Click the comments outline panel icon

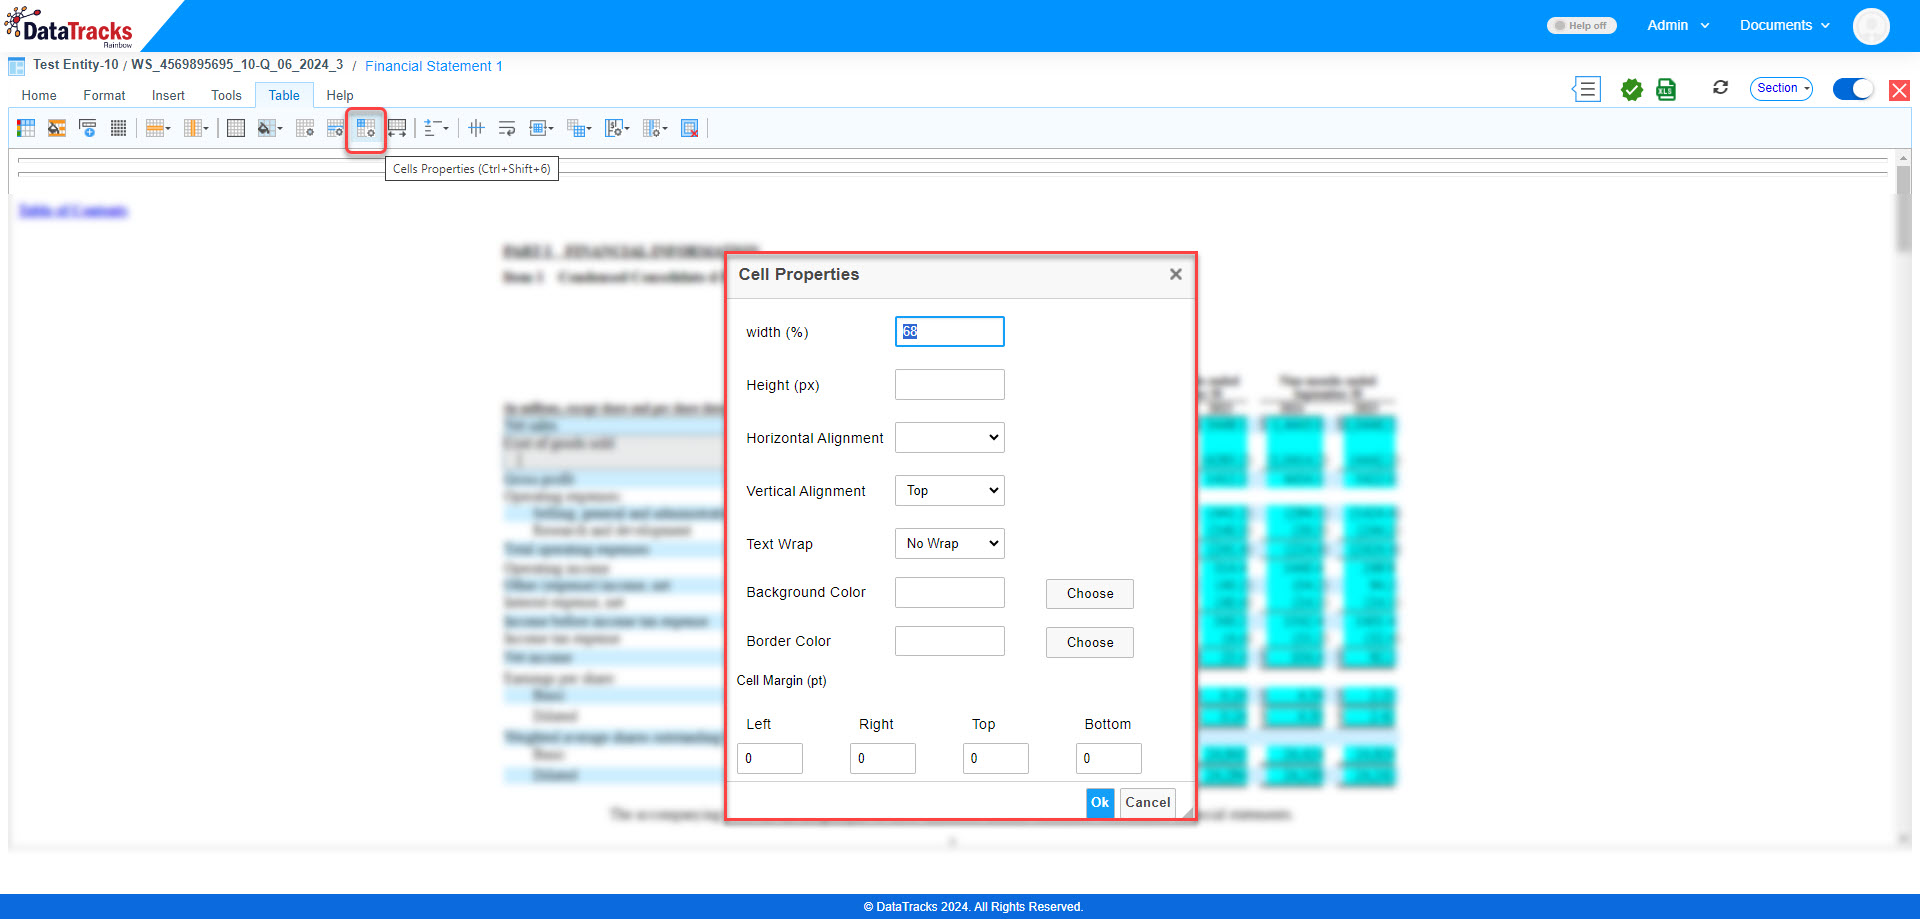(1586, 89)
